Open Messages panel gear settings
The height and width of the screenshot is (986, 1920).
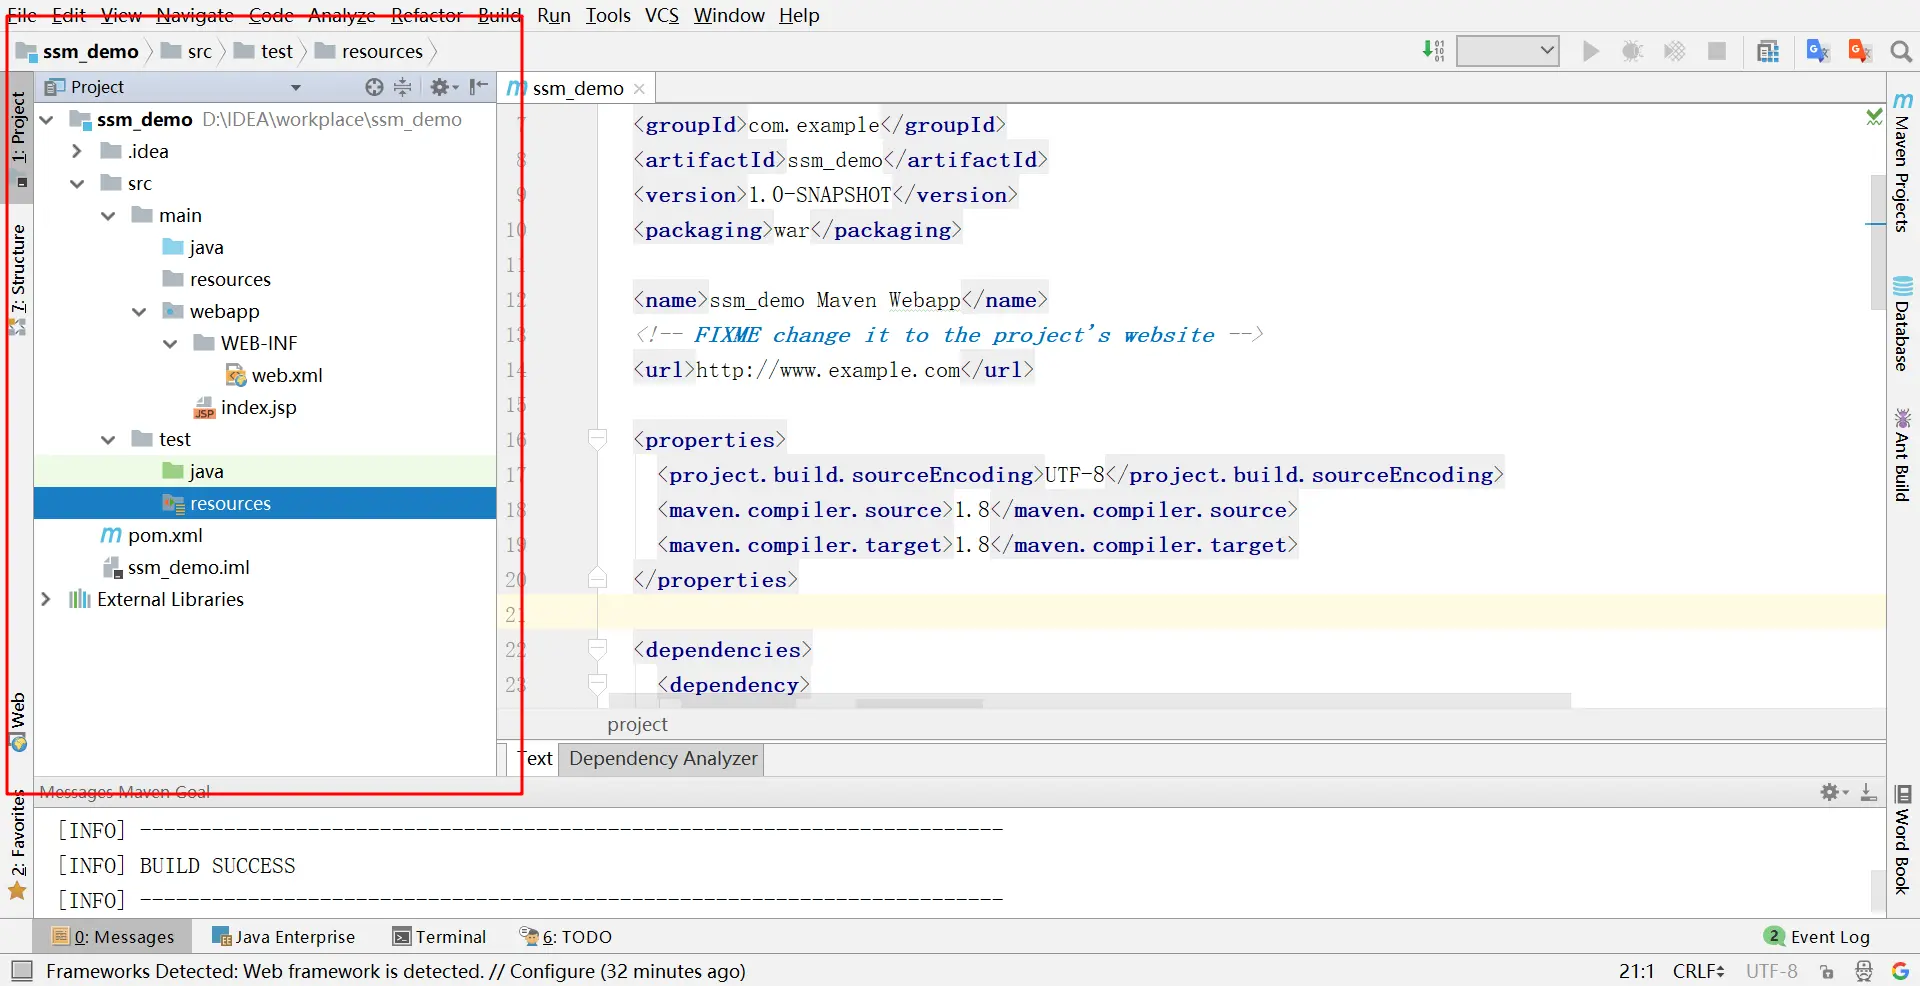click(x=1834, y=793)
